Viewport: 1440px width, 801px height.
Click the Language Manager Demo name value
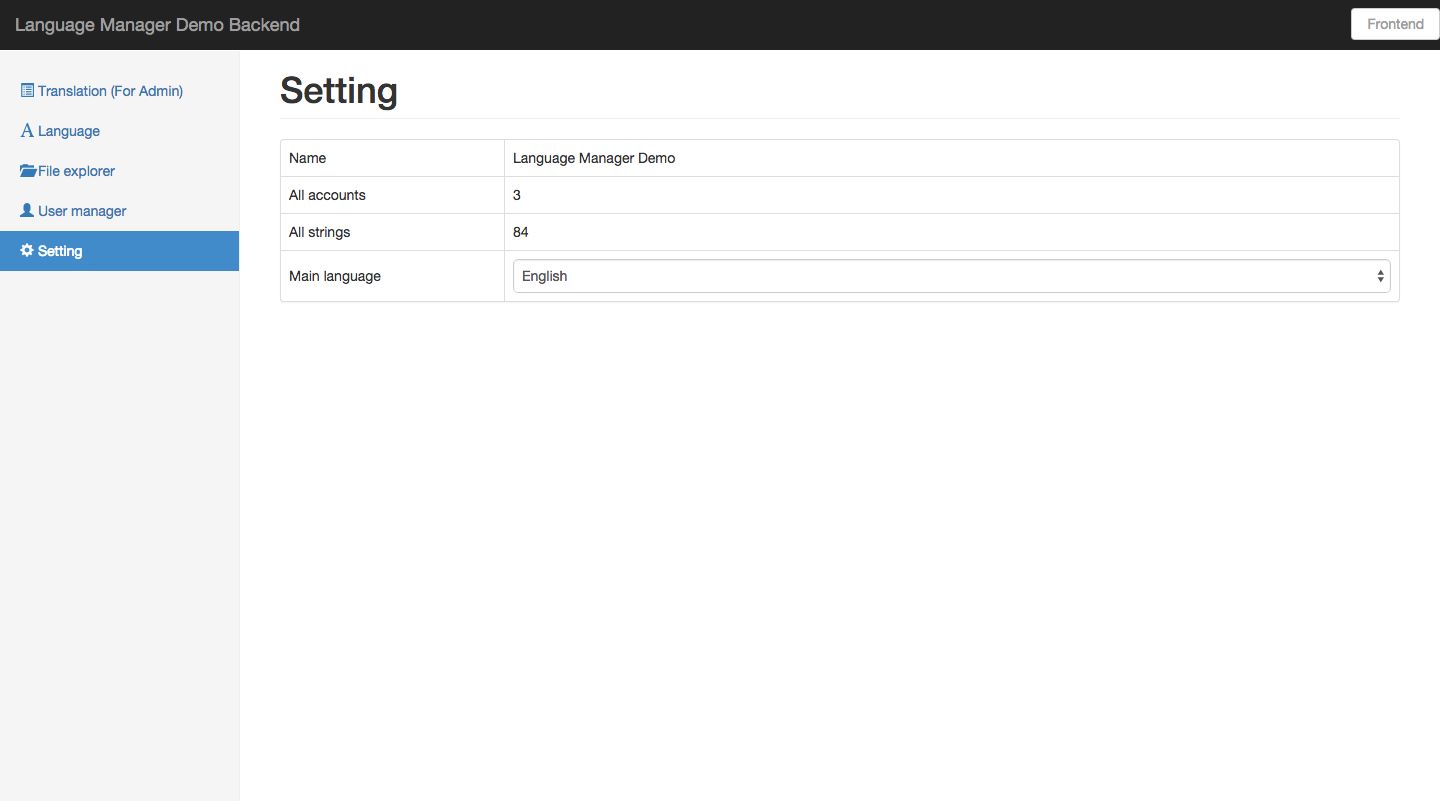click(594, 158)
